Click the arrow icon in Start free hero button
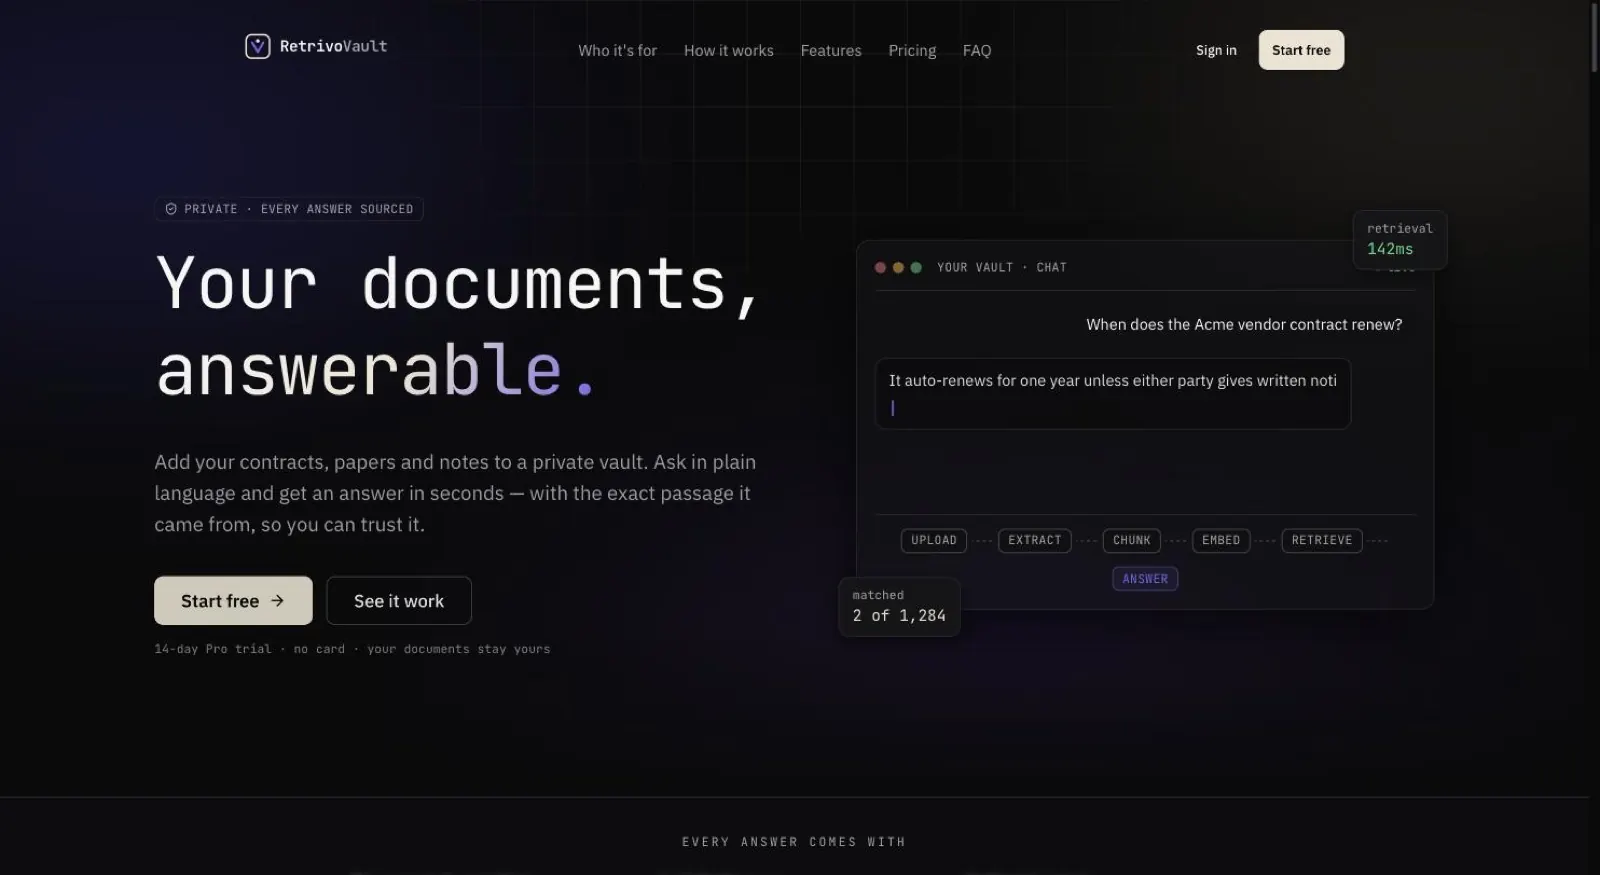Image resolution: width=1600 pixels, height=875 pixels. (277, 601)
